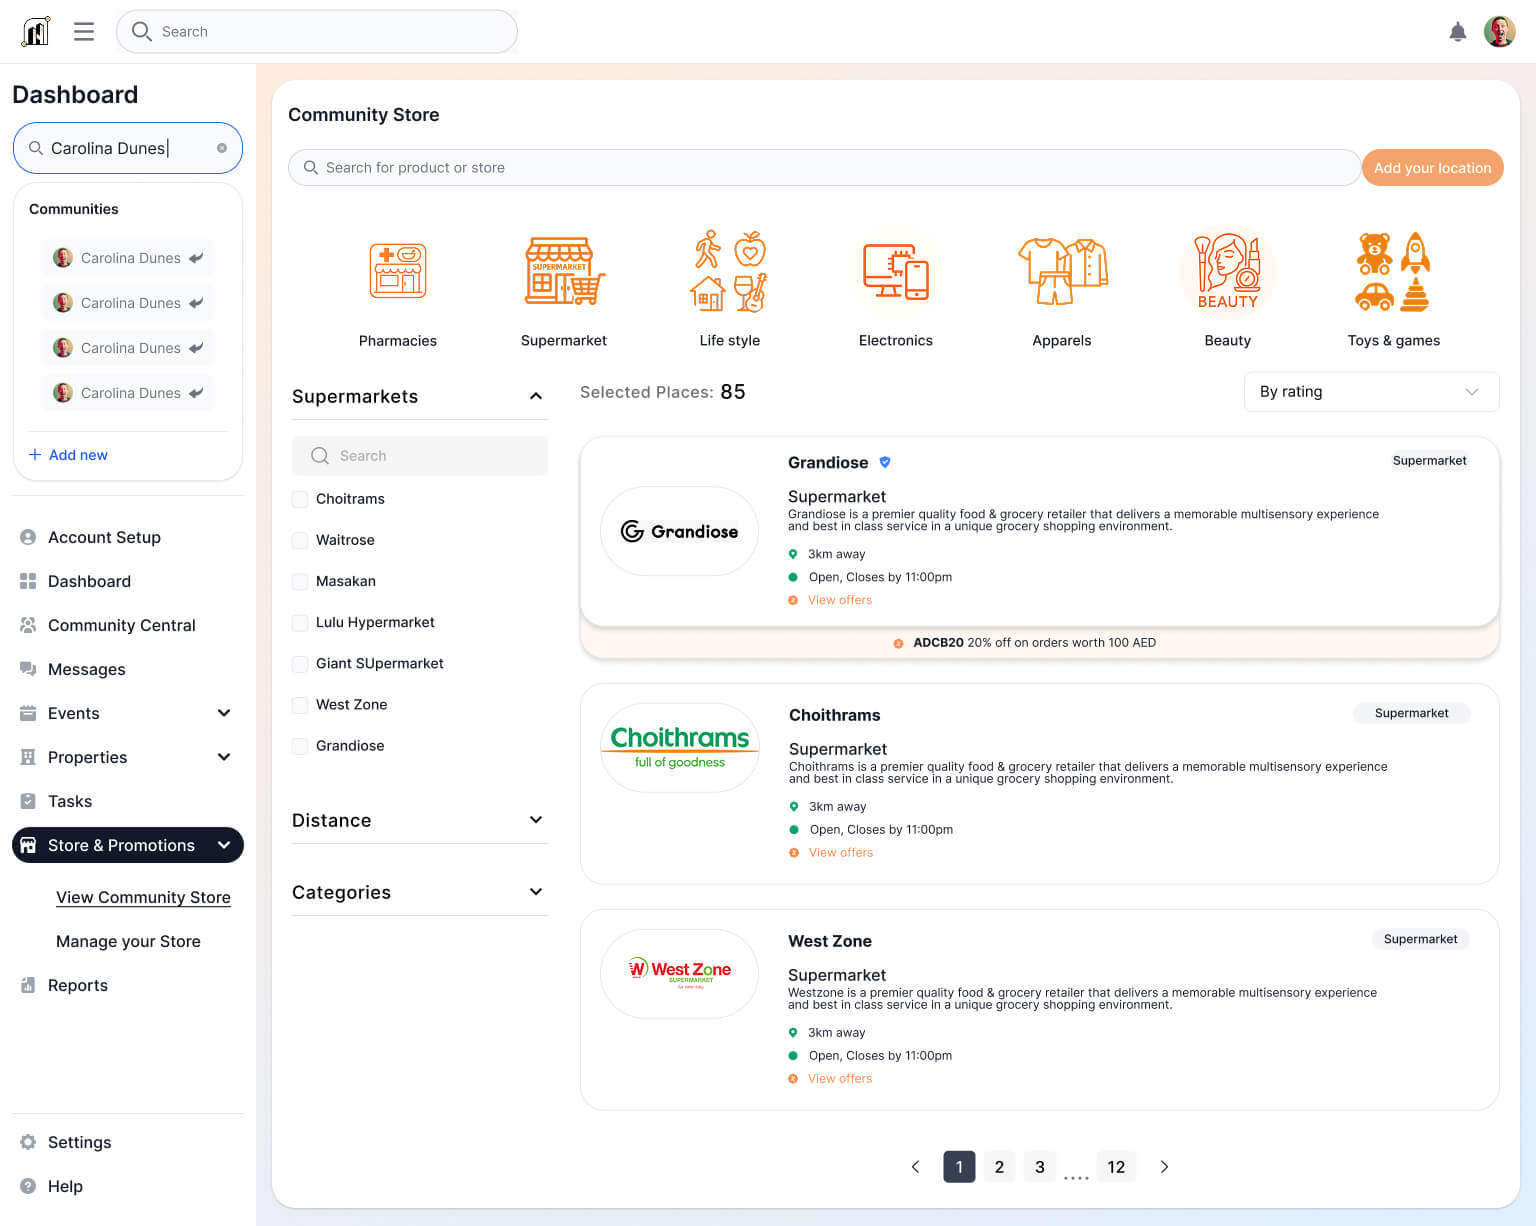Click the Supermarkets filter Search field
The image size is (1536, 1226).
pyautogui.click(x=420, y=456)
